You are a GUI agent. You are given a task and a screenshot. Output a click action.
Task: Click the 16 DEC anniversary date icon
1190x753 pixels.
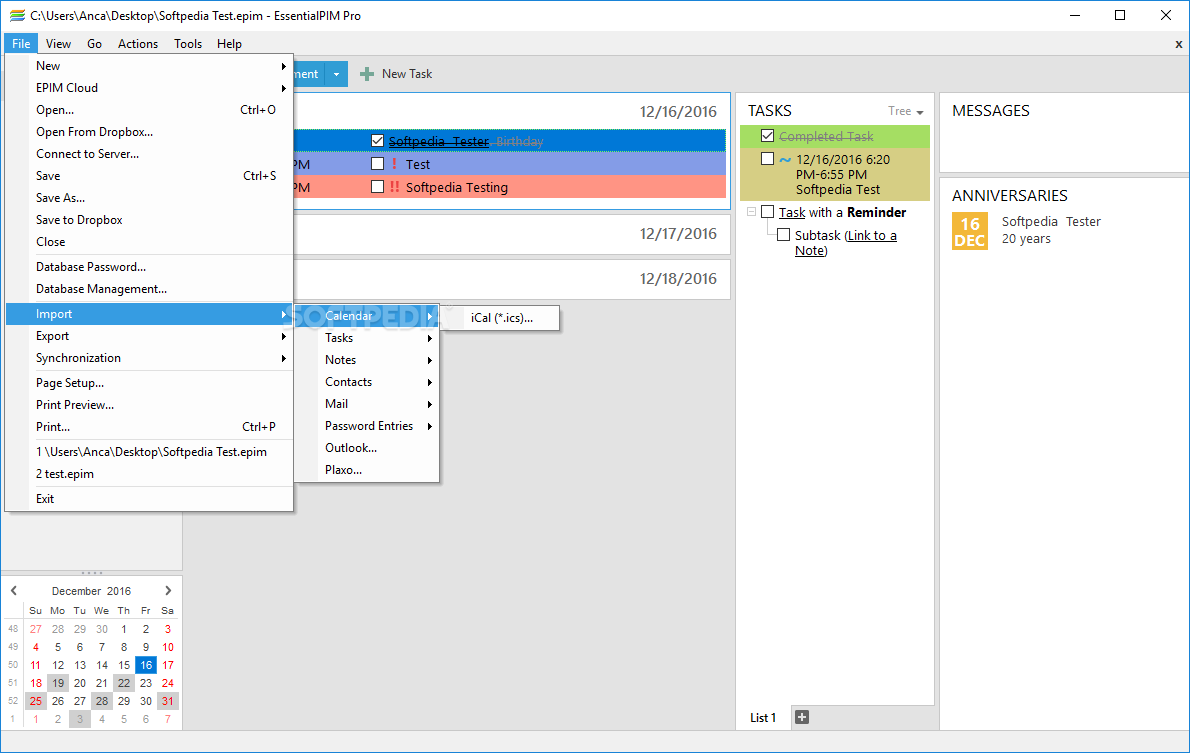[x=970, y=232]
